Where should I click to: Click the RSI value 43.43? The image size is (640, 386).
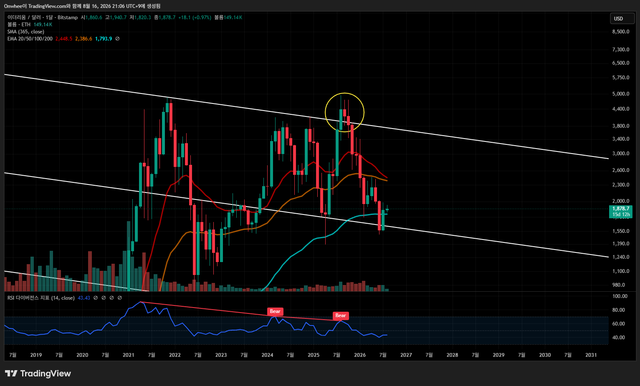point(84,298)
